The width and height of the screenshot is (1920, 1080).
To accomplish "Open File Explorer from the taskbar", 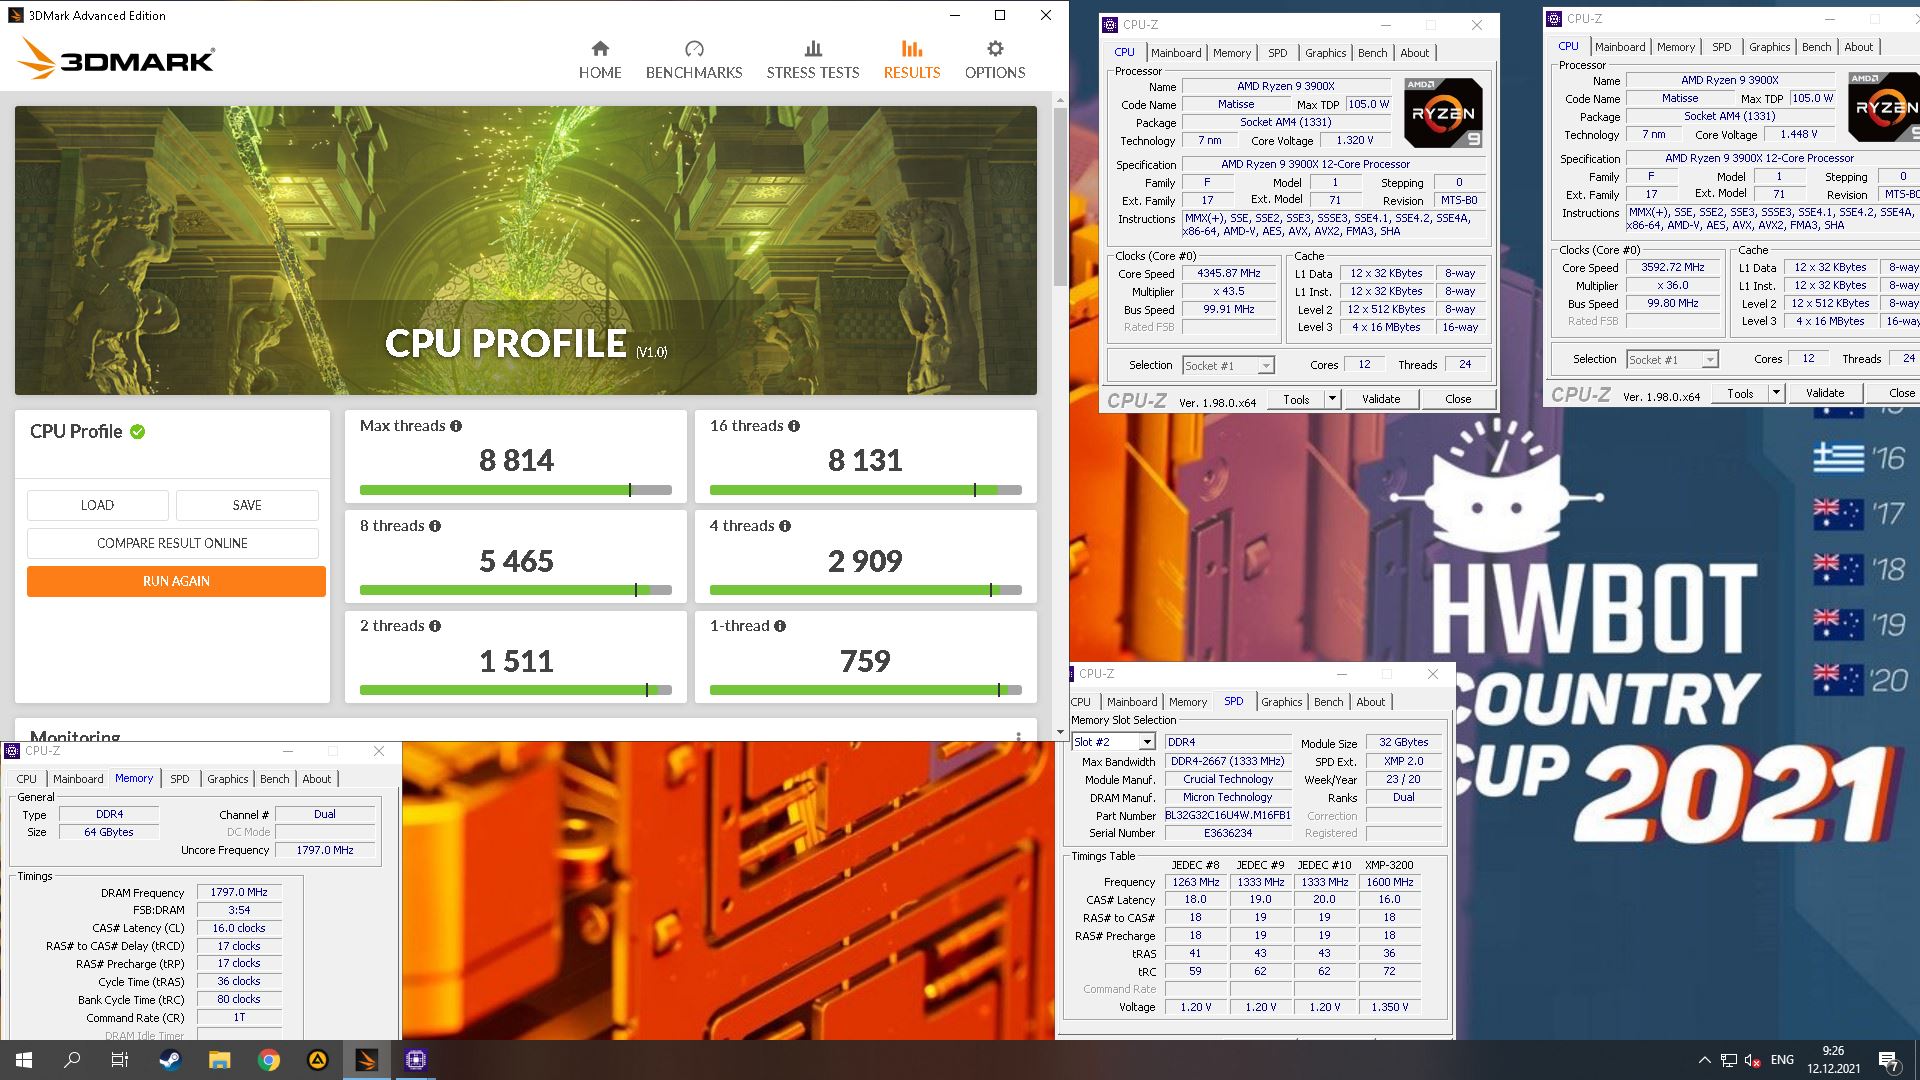I will [x=219, y=1060].
